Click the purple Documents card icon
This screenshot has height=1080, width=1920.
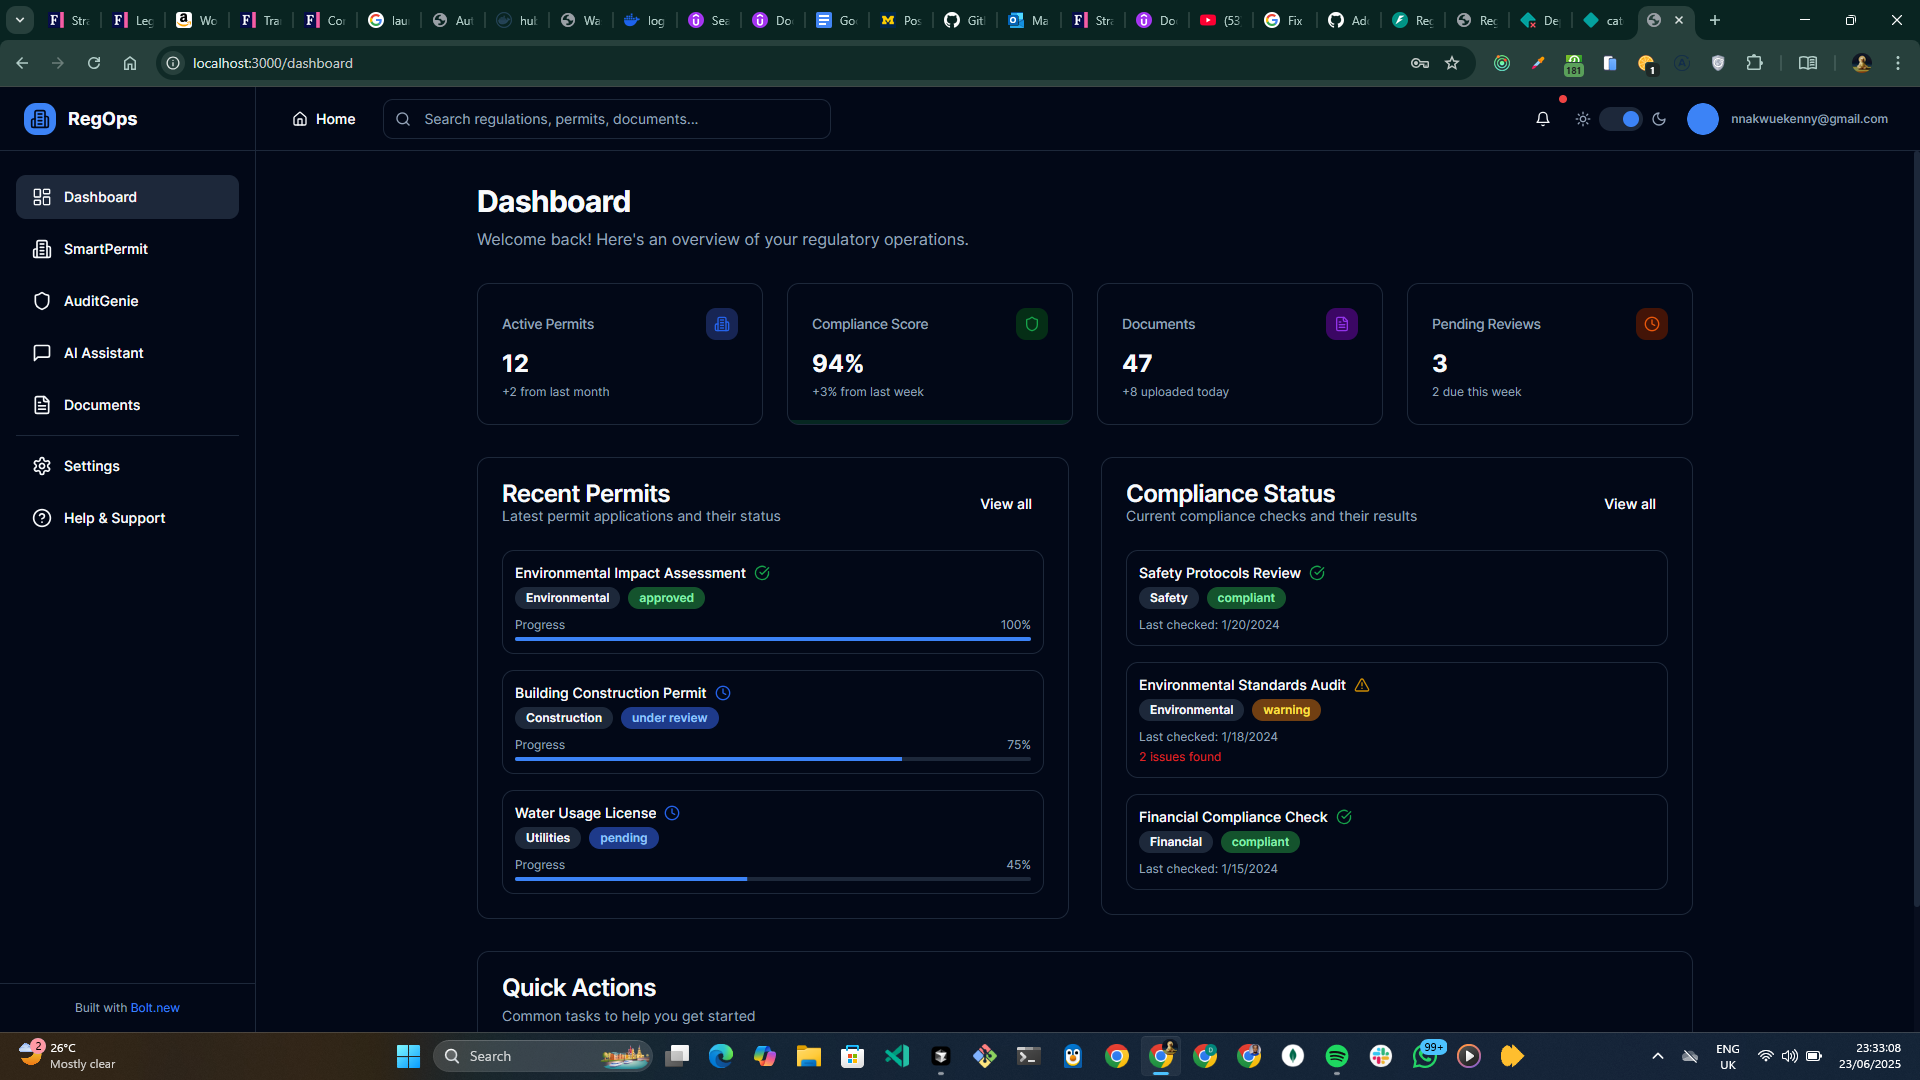[x=1341, y=324]
